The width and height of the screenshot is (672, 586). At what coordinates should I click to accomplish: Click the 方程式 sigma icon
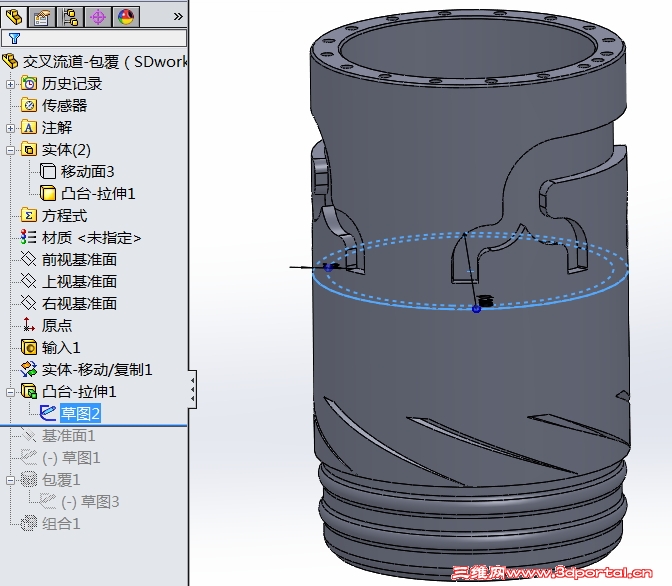pyautogui.click(x=29, y=215)
